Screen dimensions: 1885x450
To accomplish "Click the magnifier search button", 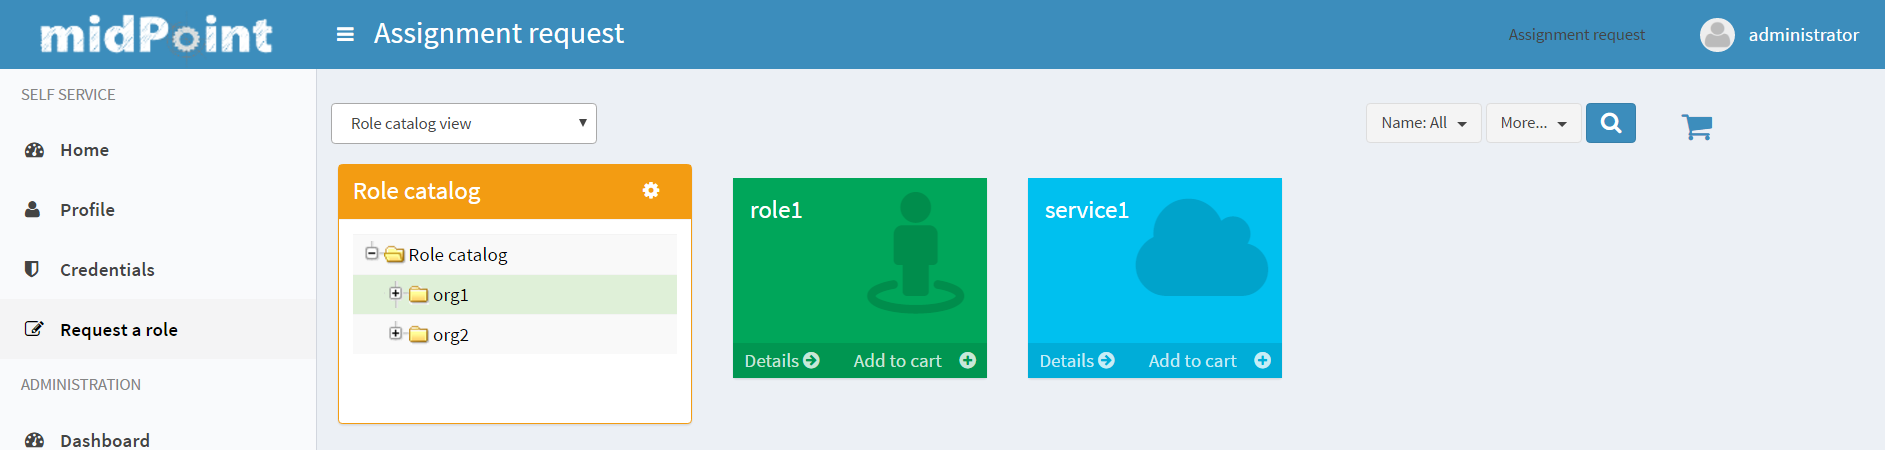I will click(1610, 123).
